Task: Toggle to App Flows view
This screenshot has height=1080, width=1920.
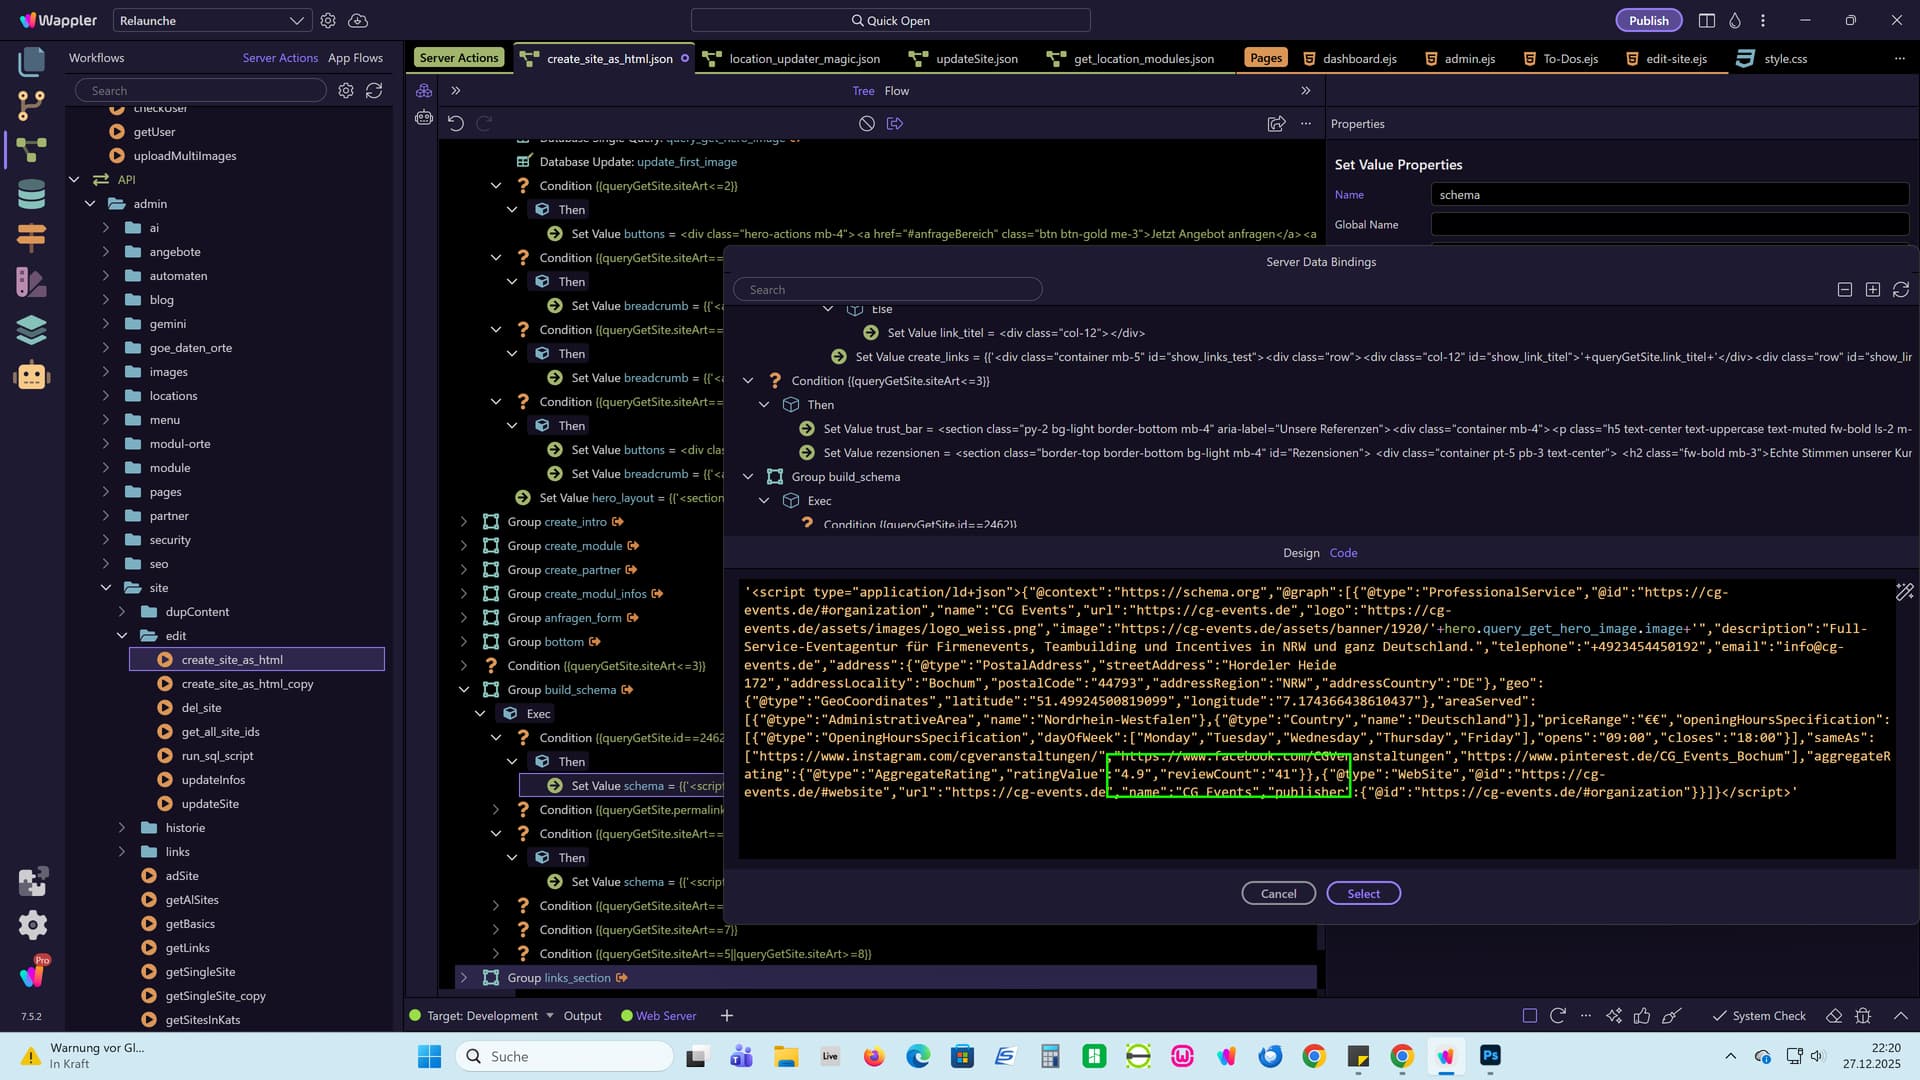Action: tap(355, 58)
